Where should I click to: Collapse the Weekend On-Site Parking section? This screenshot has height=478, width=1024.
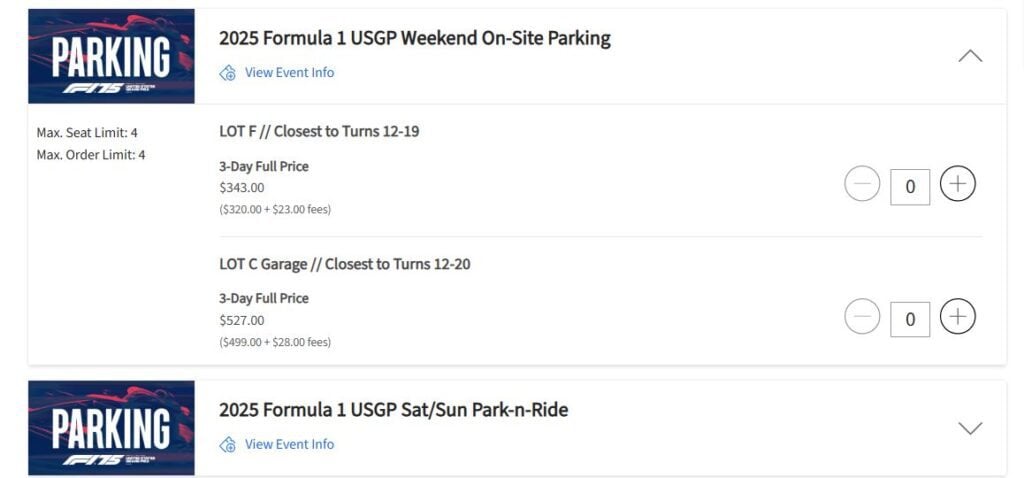click(x=969, y=56)
